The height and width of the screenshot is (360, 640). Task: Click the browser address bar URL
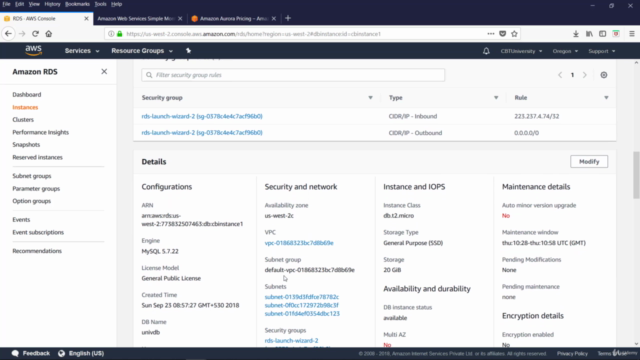[253, 34]
